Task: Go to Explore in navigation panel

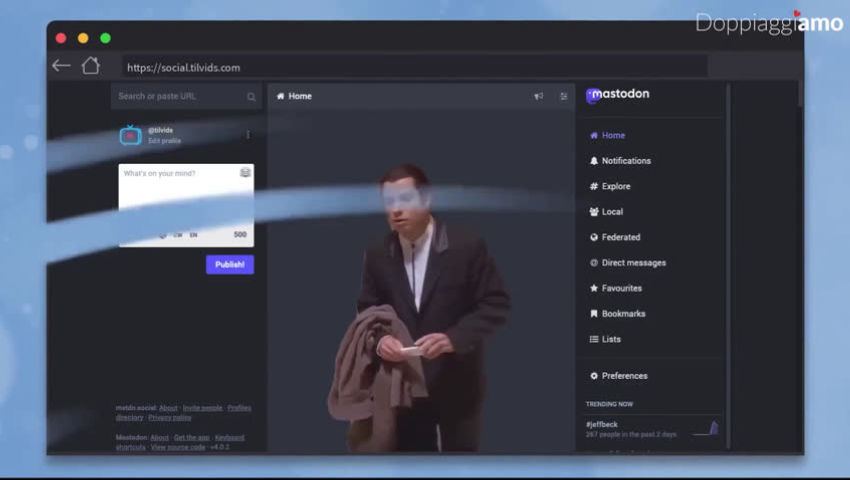Action: 615,186
